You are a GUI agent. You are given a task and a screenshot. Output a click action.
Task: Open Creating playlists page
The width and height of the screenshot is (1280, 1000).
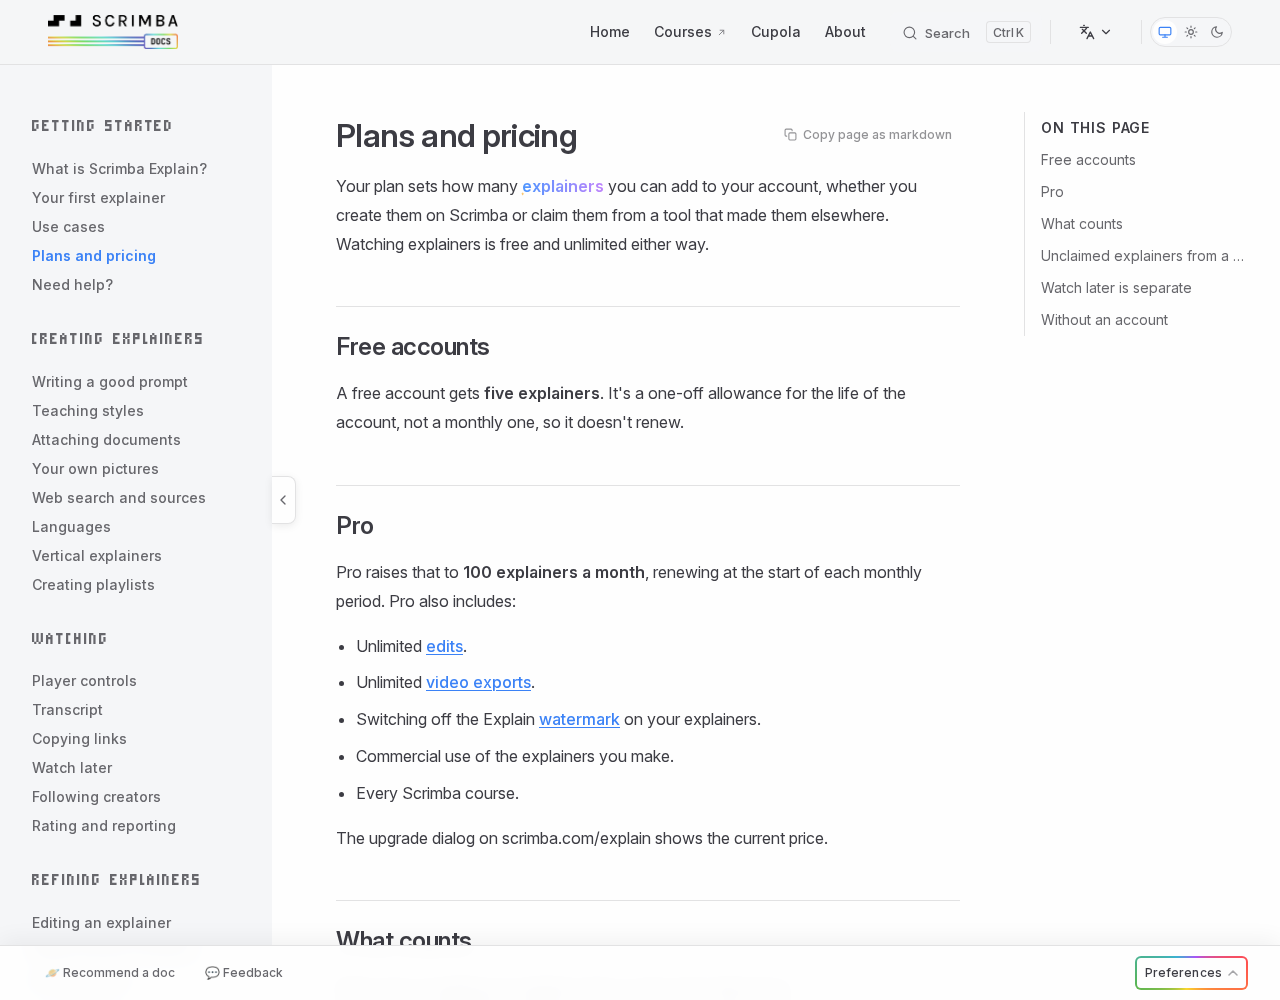pos(93,585)
